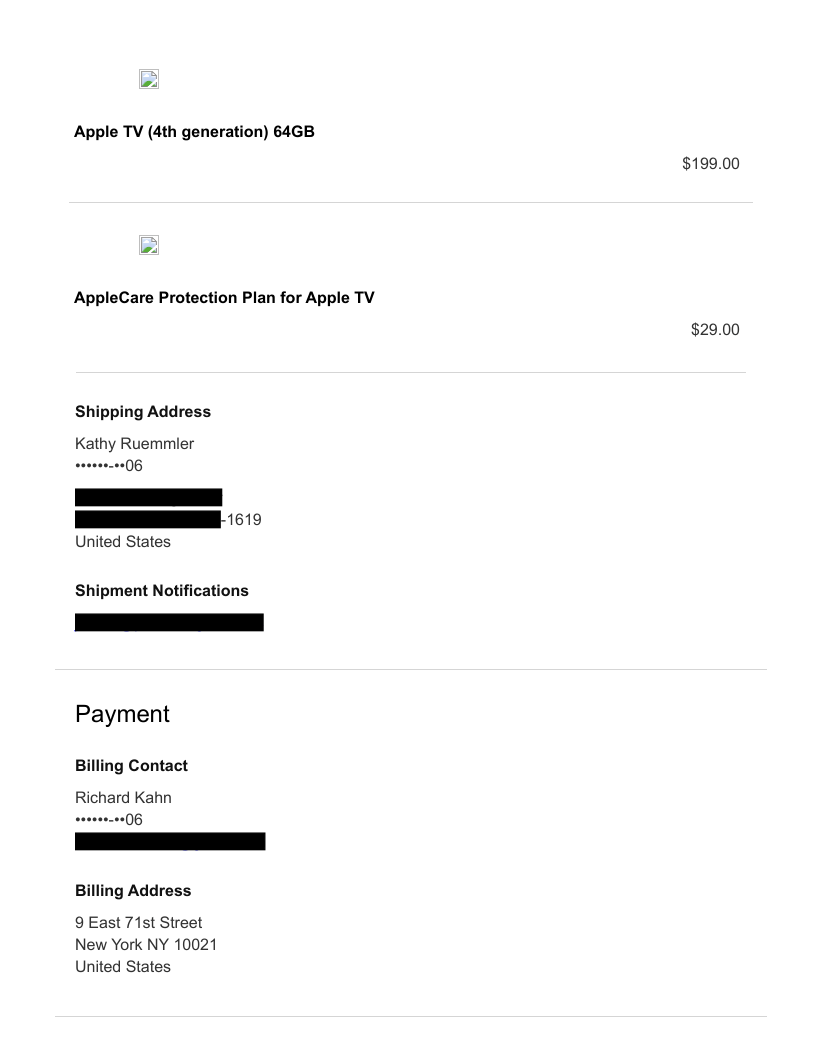Click the Billing Address heading

point(133,890)
